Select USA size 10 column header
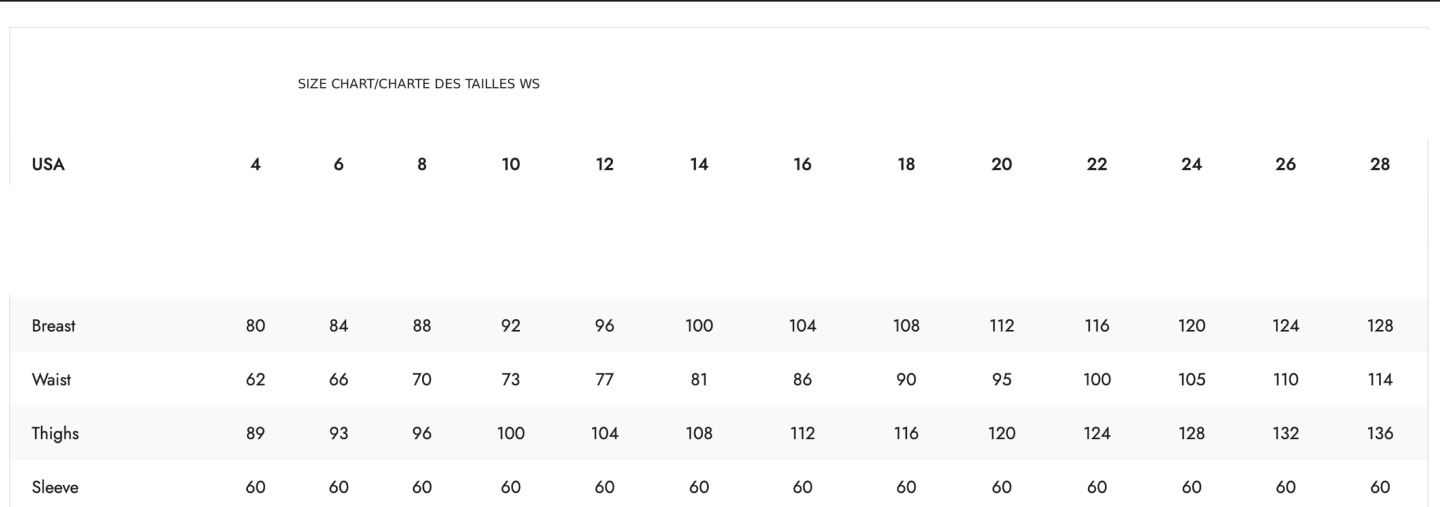This screenshot has width=1440, height=507. 511,165
